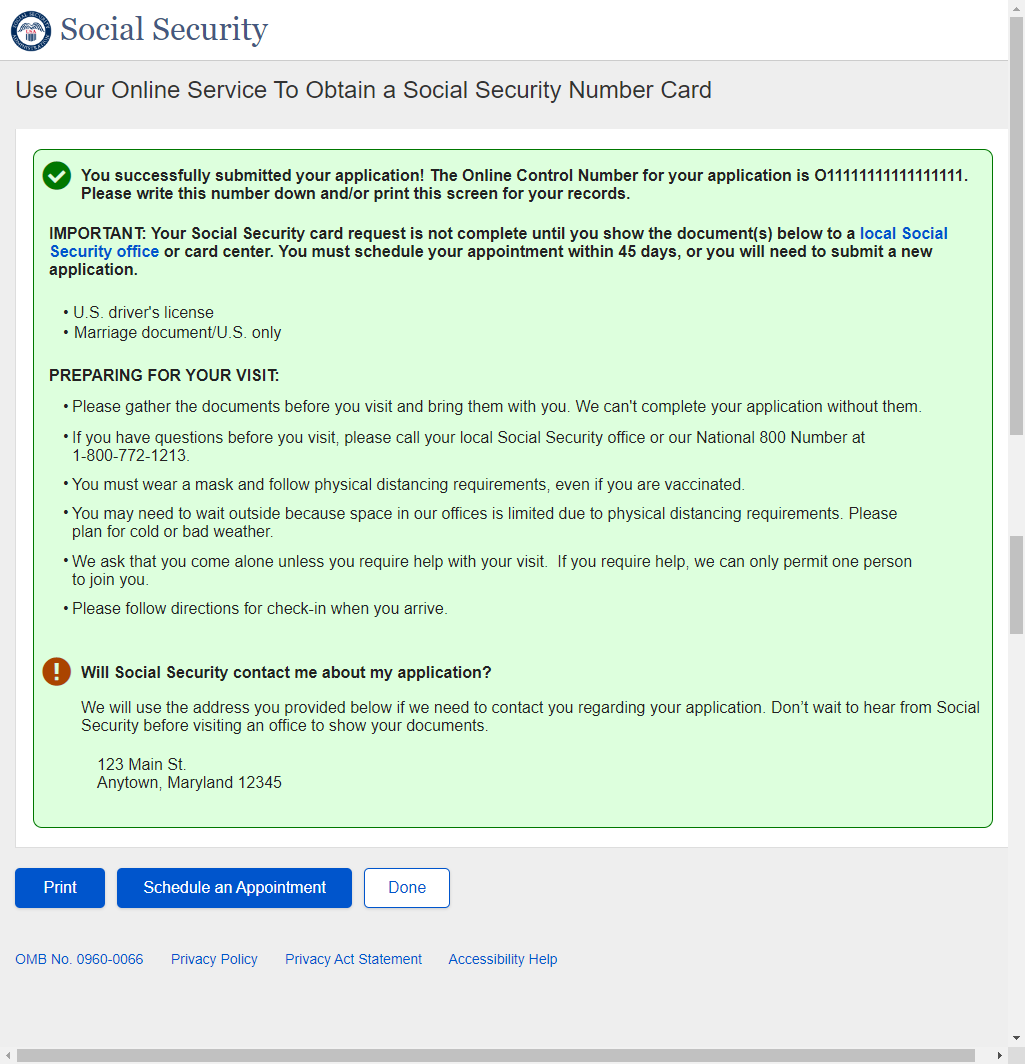1025x1064 pixels.
Task: Click the Social Security seal logo
Action: pyautogui.click(x=30, y=30)
